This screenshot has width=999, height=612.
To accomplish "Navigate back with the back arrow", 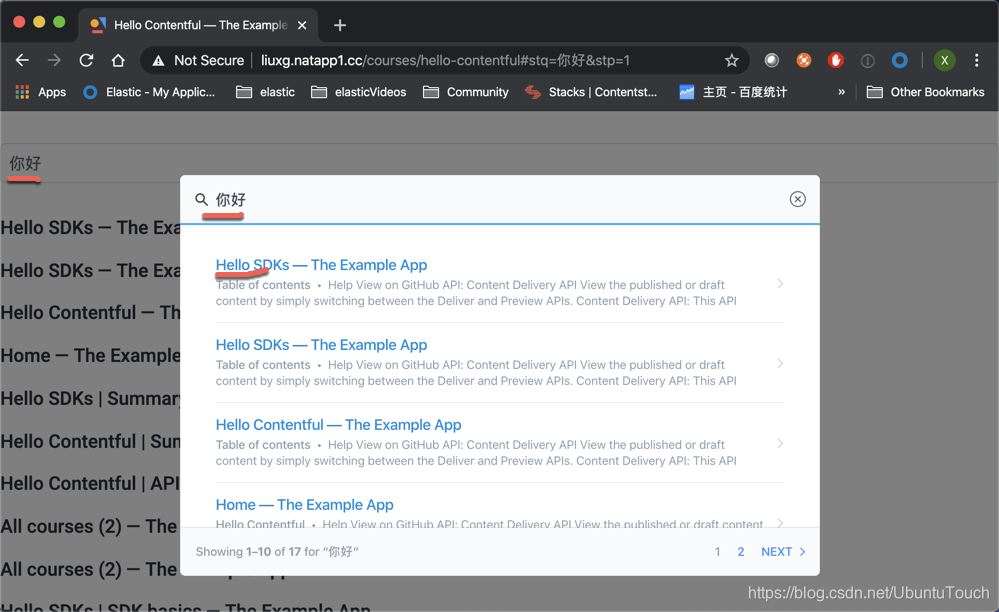I will click(x=22, y=60).
